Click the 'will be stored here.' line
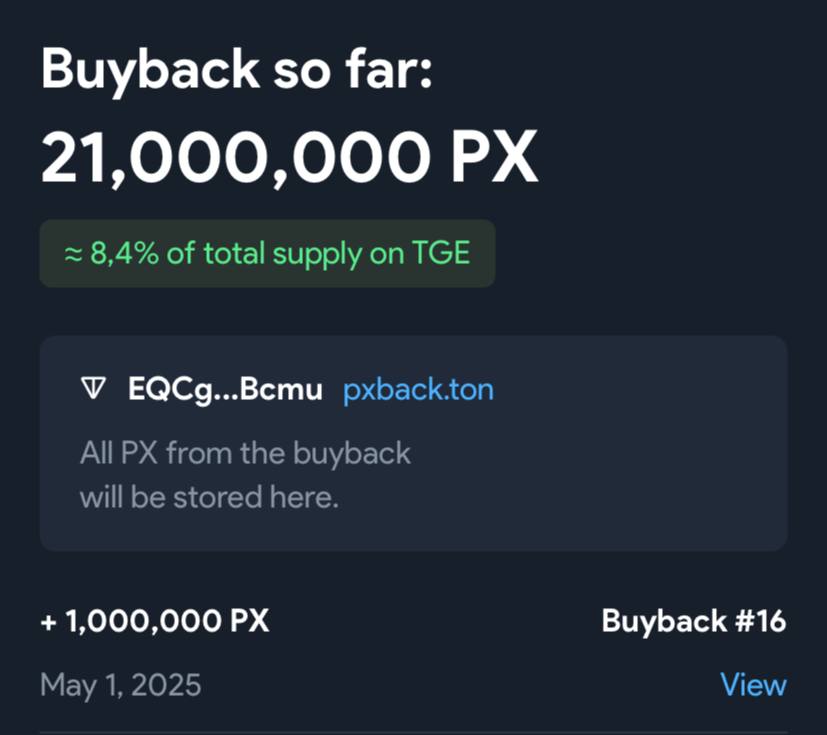The width and height of the screenshot is (827, 735). pyautogui.click(x=209, y=497)
